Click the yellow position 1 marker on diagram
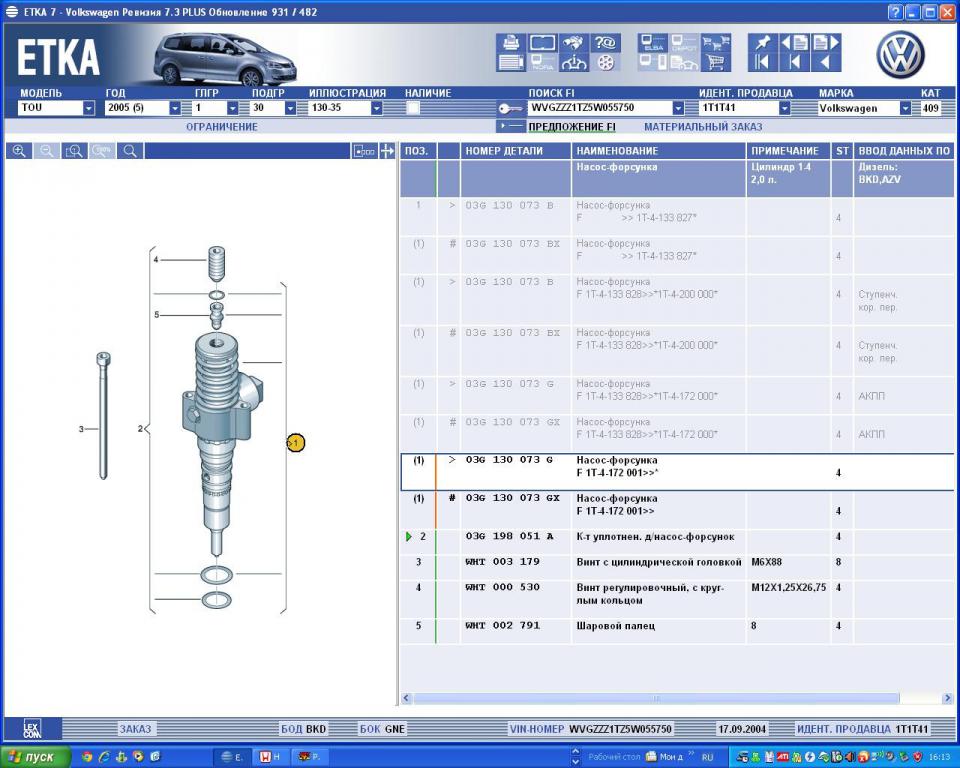 click(296, 442)
